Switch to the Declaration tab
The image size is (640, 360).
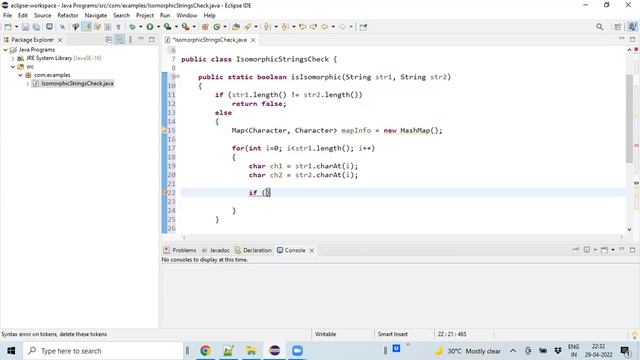[x=253, y=250]
